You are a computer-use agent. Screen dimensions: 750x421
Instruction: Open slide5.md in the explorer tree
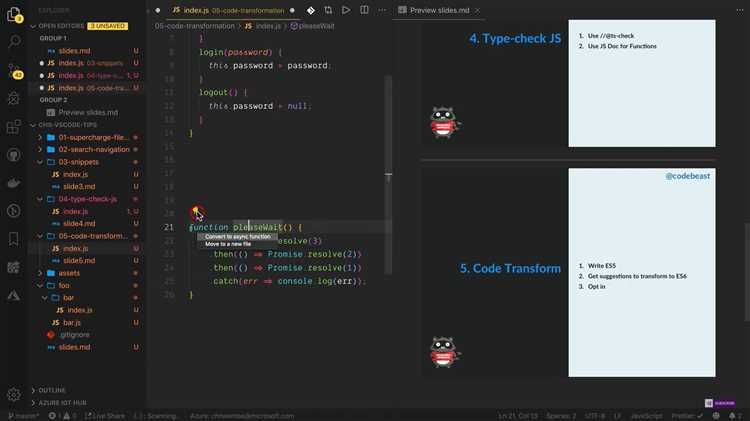coord(79,260)
